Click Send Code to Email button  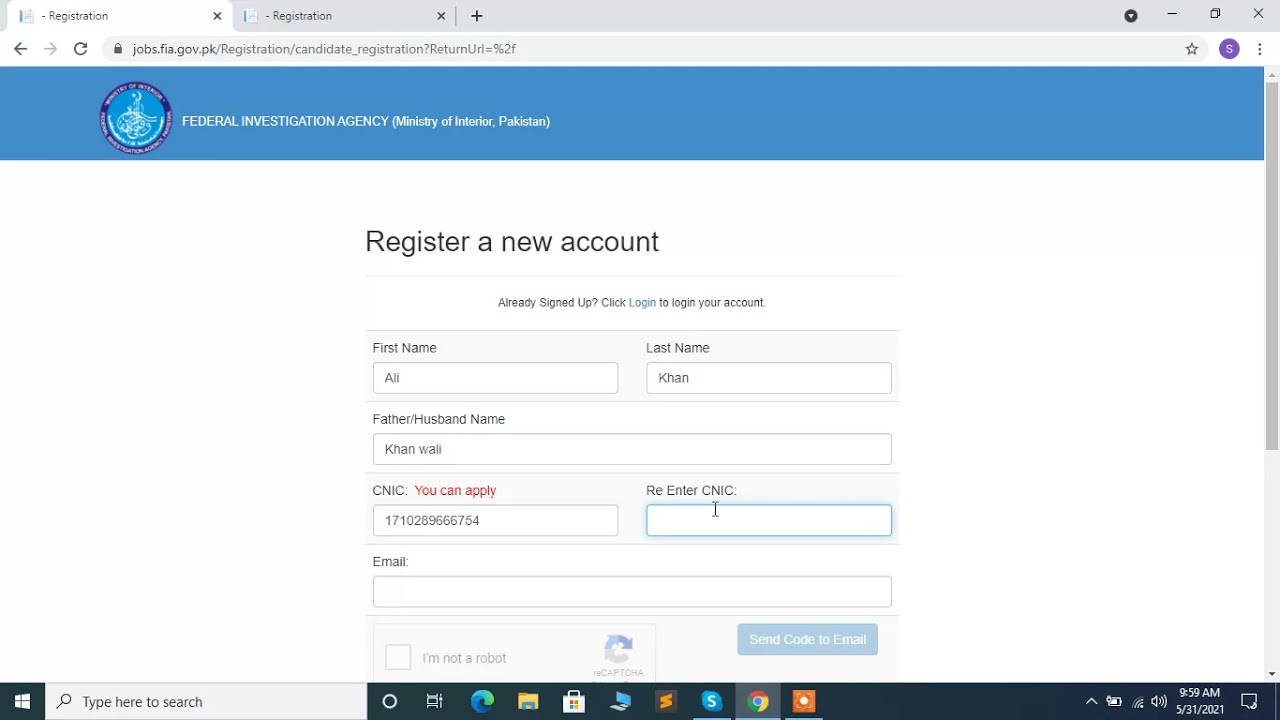[808, 640]
